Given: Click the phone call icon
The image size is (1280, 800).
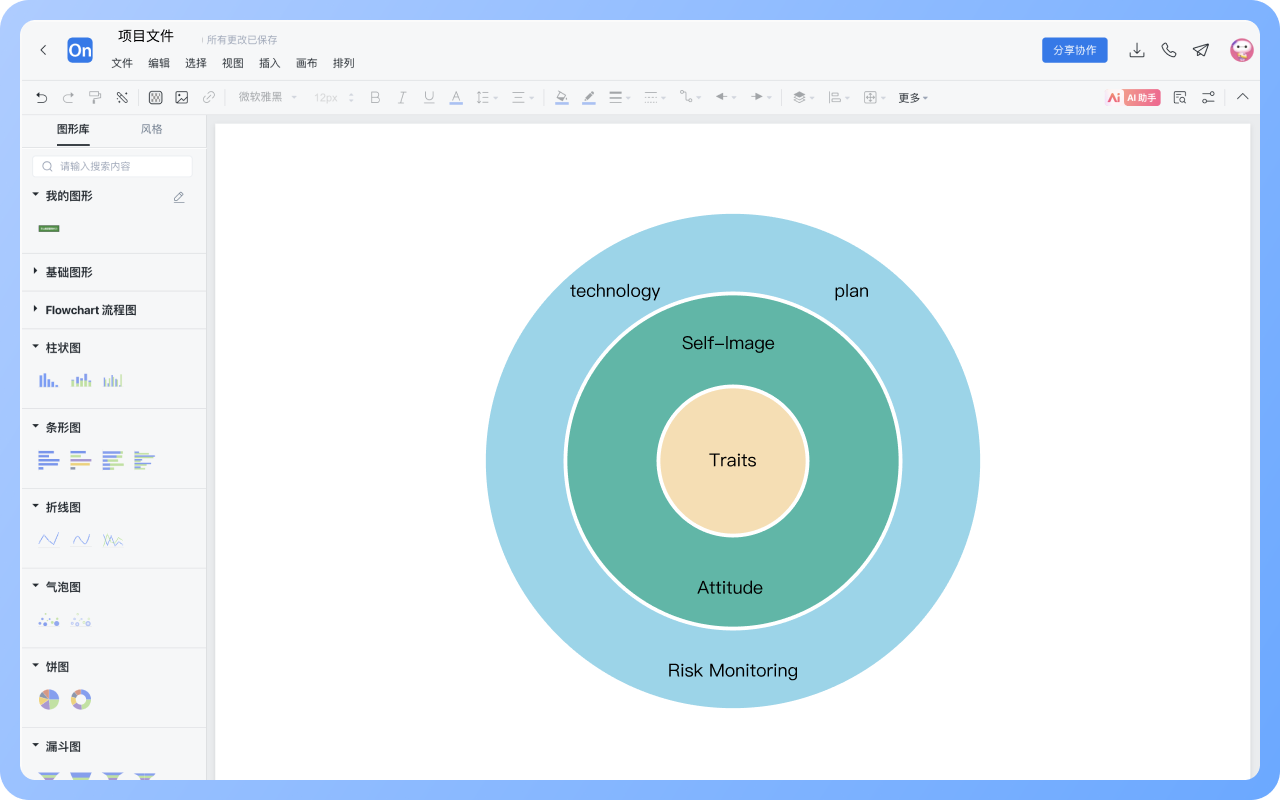Looking at the screenshot, I should (x=1169, y=50).
